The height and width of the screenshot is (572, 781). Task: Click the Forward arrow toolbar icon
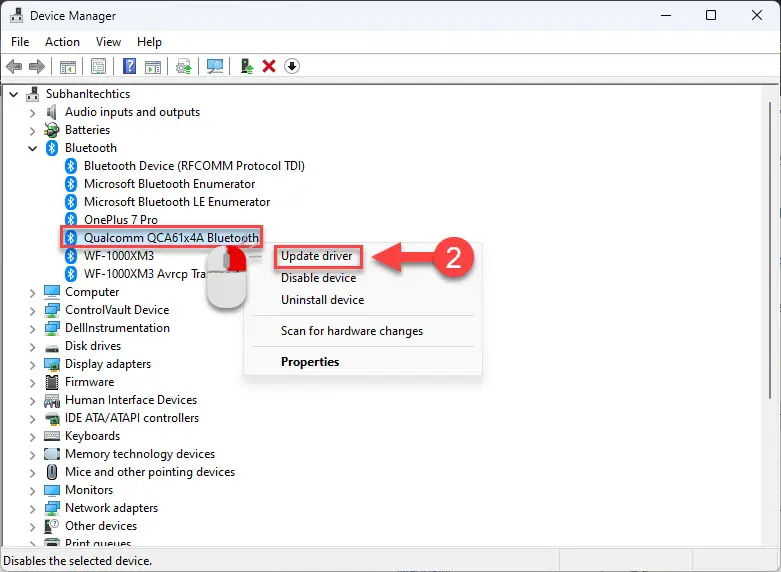(37, 66)
